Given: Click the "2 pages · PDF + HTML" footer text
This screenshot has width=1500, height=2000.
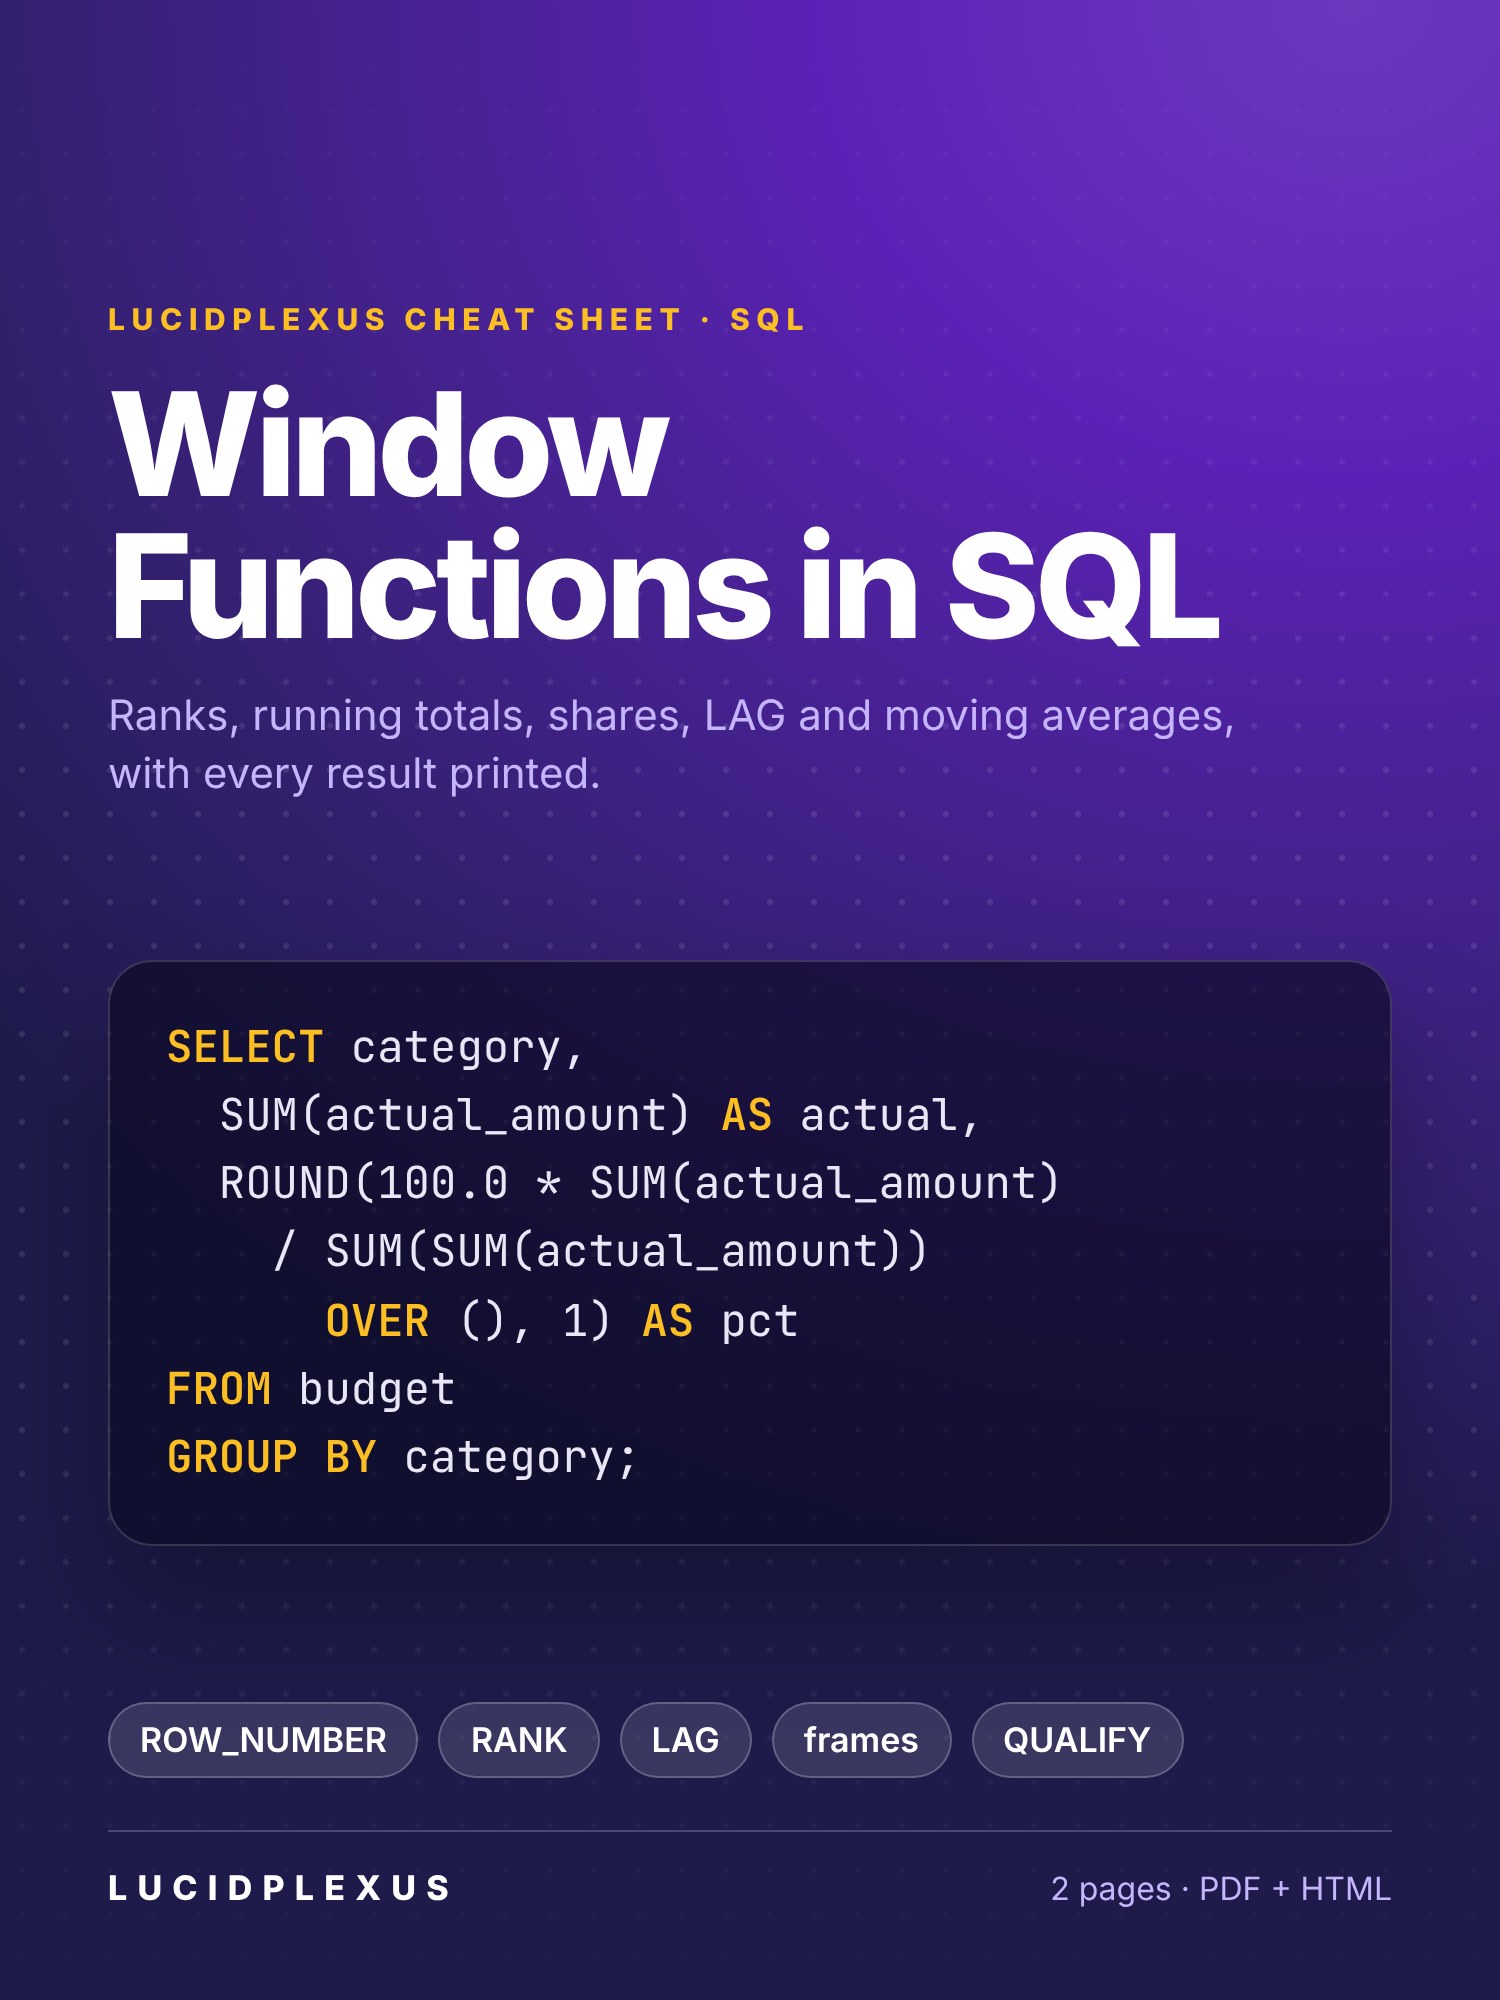Looking at the screenshot, I should click(1221, 1889).
